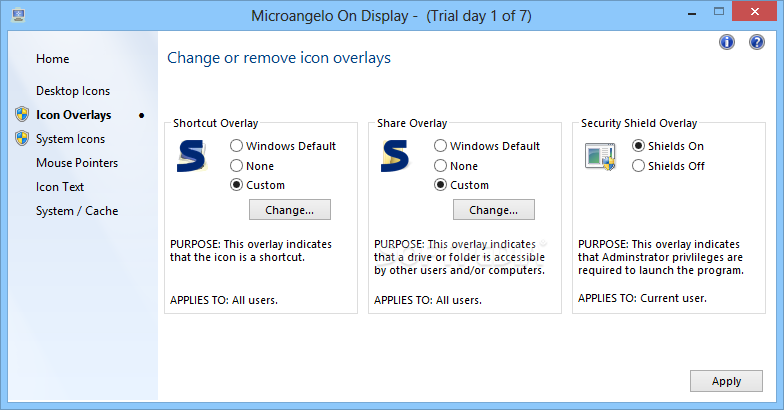Select None for Share Overlay
The width and height of the screenshot is (784, 410).
[x=456, y=166]
